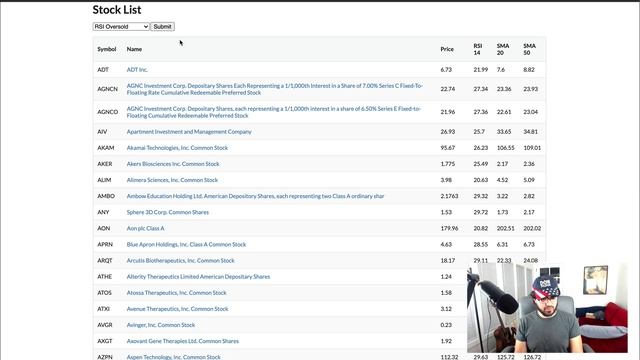This screenshot has width=640, height=360.
Task: Open Alterity Therapeutics Limited link
Action: point(198,277)
